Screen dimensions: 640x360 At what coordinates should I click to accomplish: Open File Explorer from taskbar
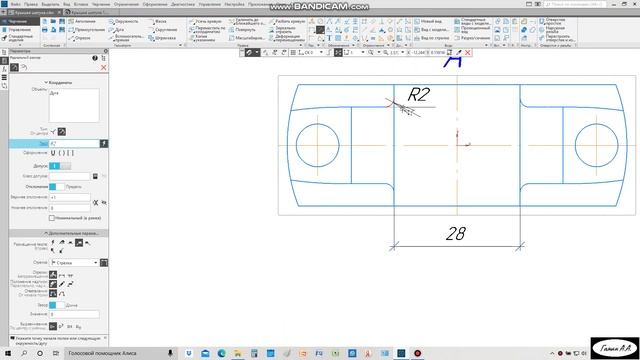click(x=238, y=353)
